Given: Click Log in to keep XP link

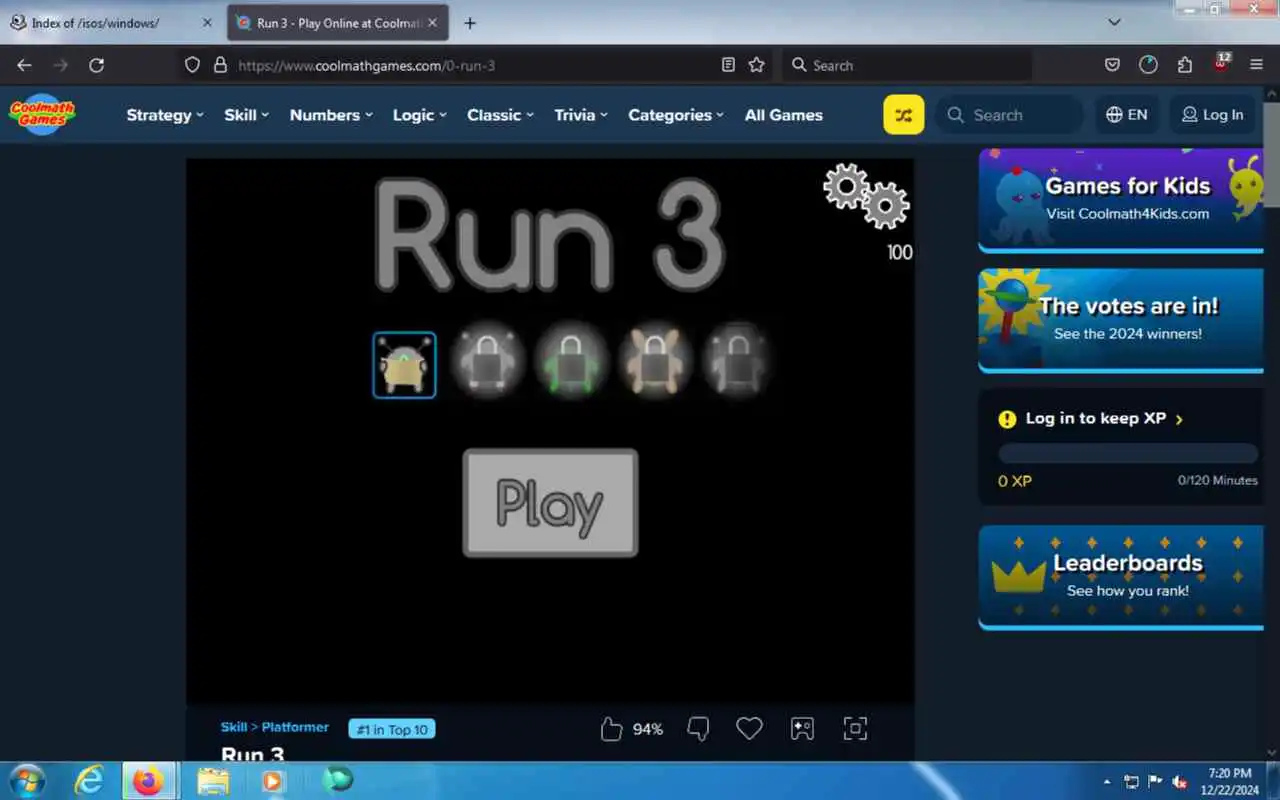Looking at the screenshot, I should click(x=1091, y=419).
